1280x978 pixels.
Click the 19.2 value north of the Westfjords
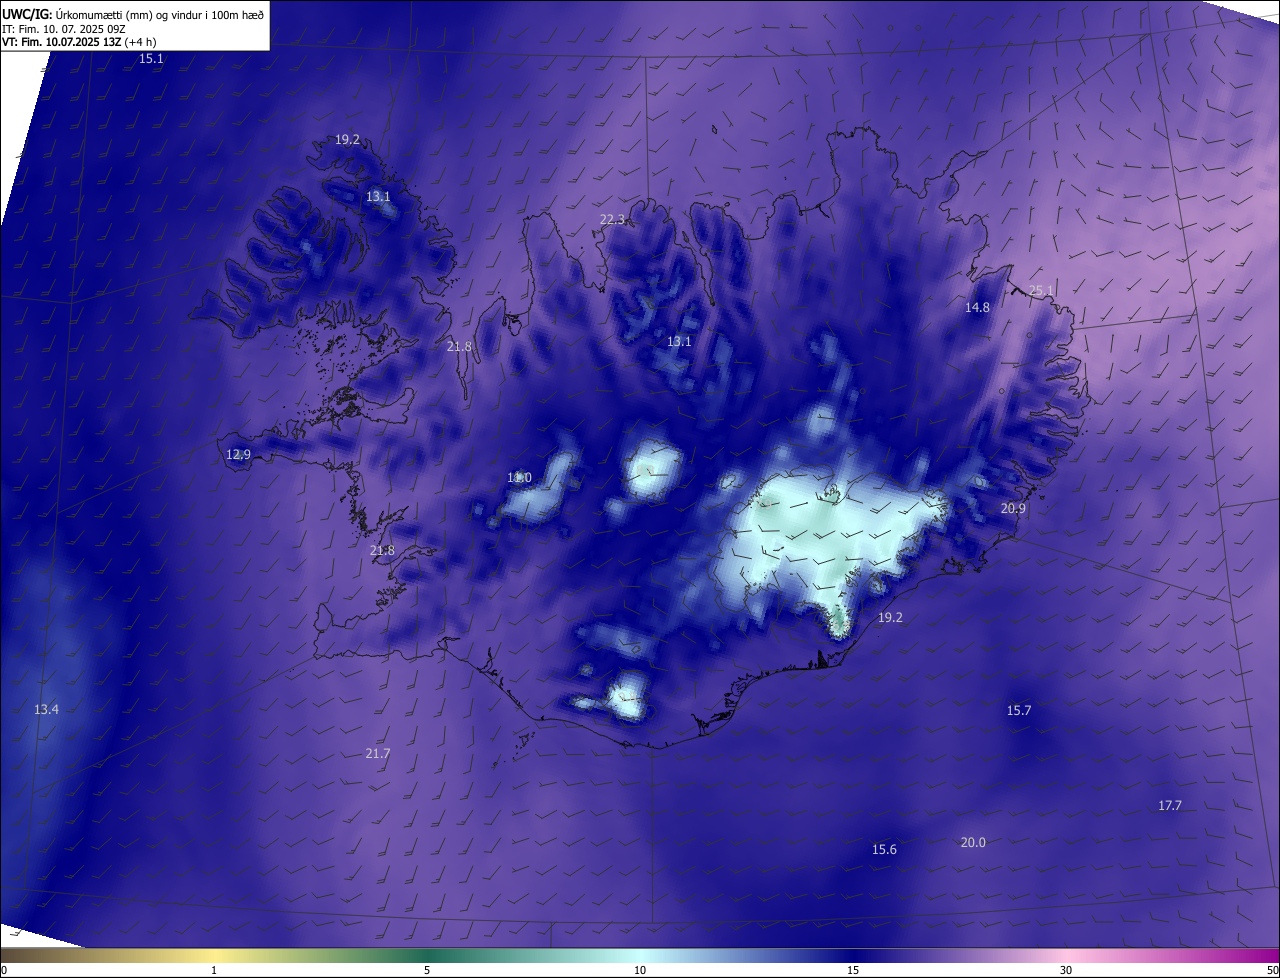[x=347, y=140]
